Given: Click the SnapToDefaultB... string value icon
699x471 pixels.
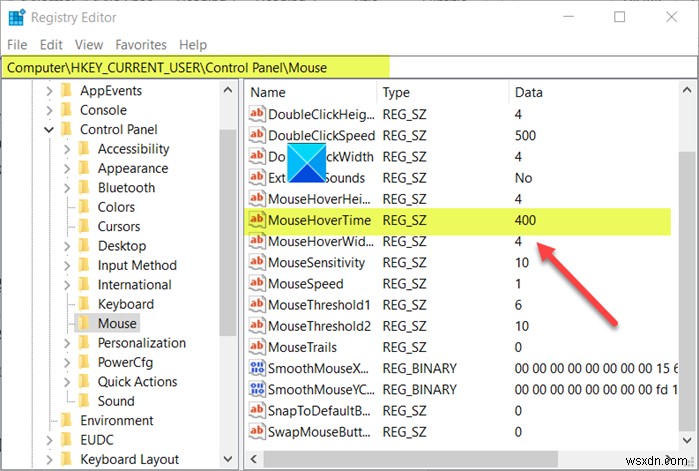Looking at the screenshot, I should point(257,410).
